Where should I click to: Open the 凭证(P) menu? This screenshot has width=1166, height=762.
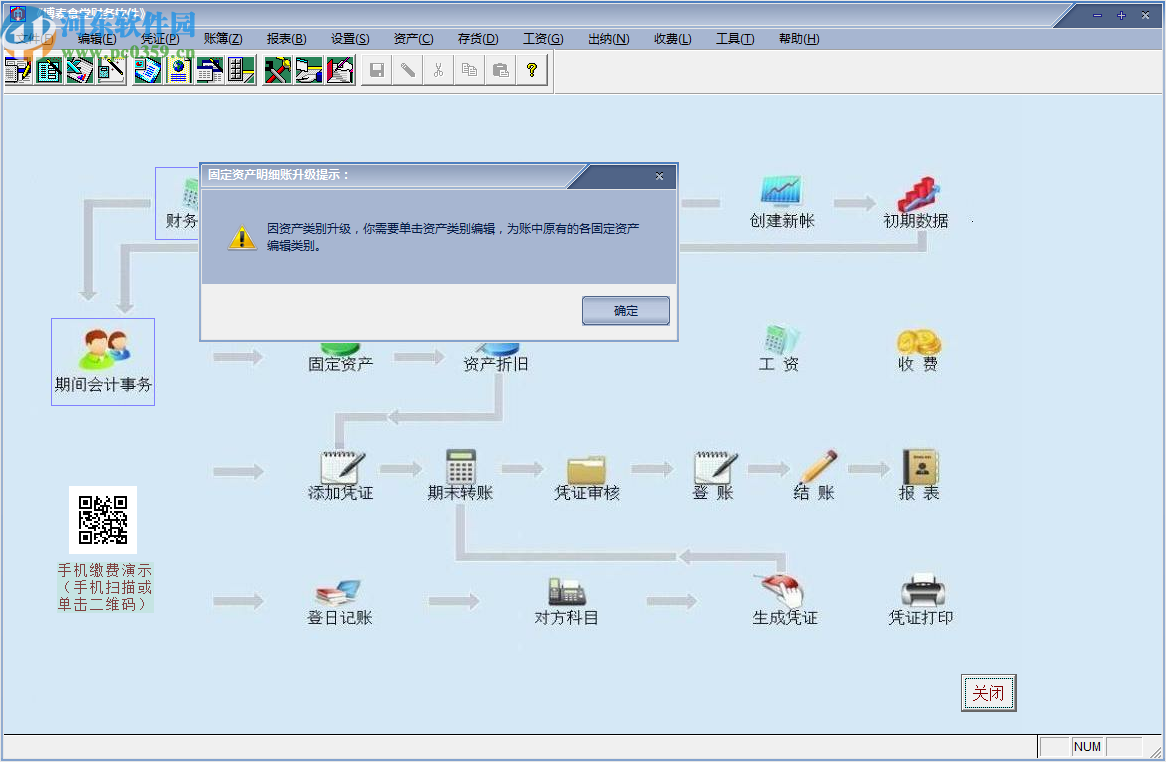click(x=160, y=39)
